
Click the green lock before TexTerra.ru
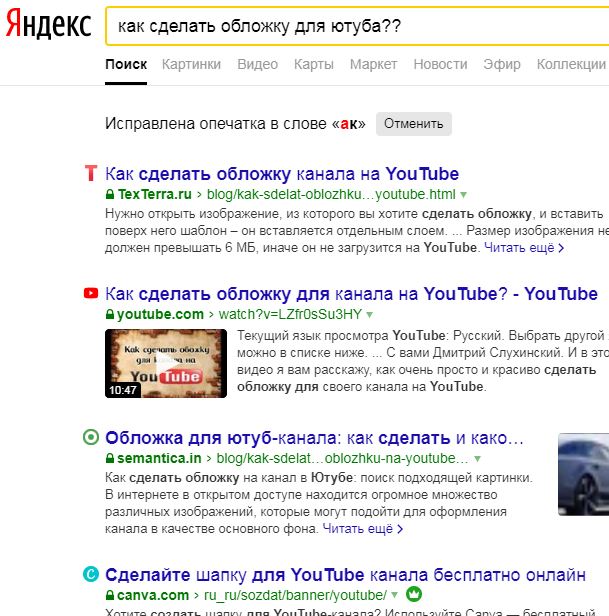(x=110, y=194)
